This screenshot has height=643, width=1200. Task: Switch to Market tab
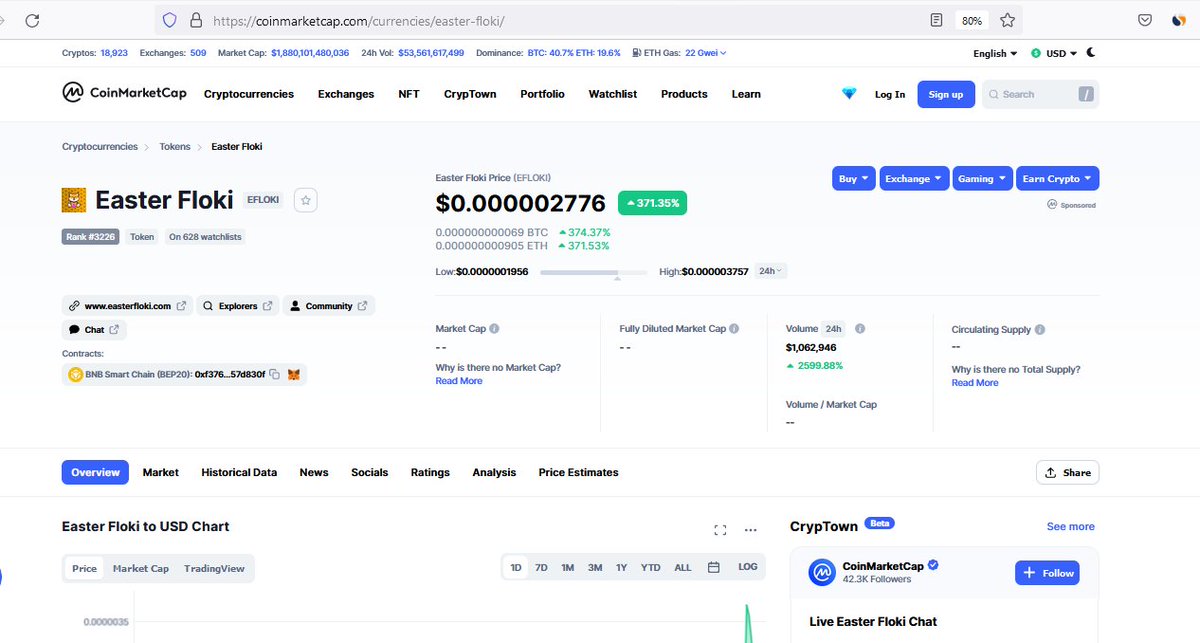pyautogui.click(x=160, y=472)
